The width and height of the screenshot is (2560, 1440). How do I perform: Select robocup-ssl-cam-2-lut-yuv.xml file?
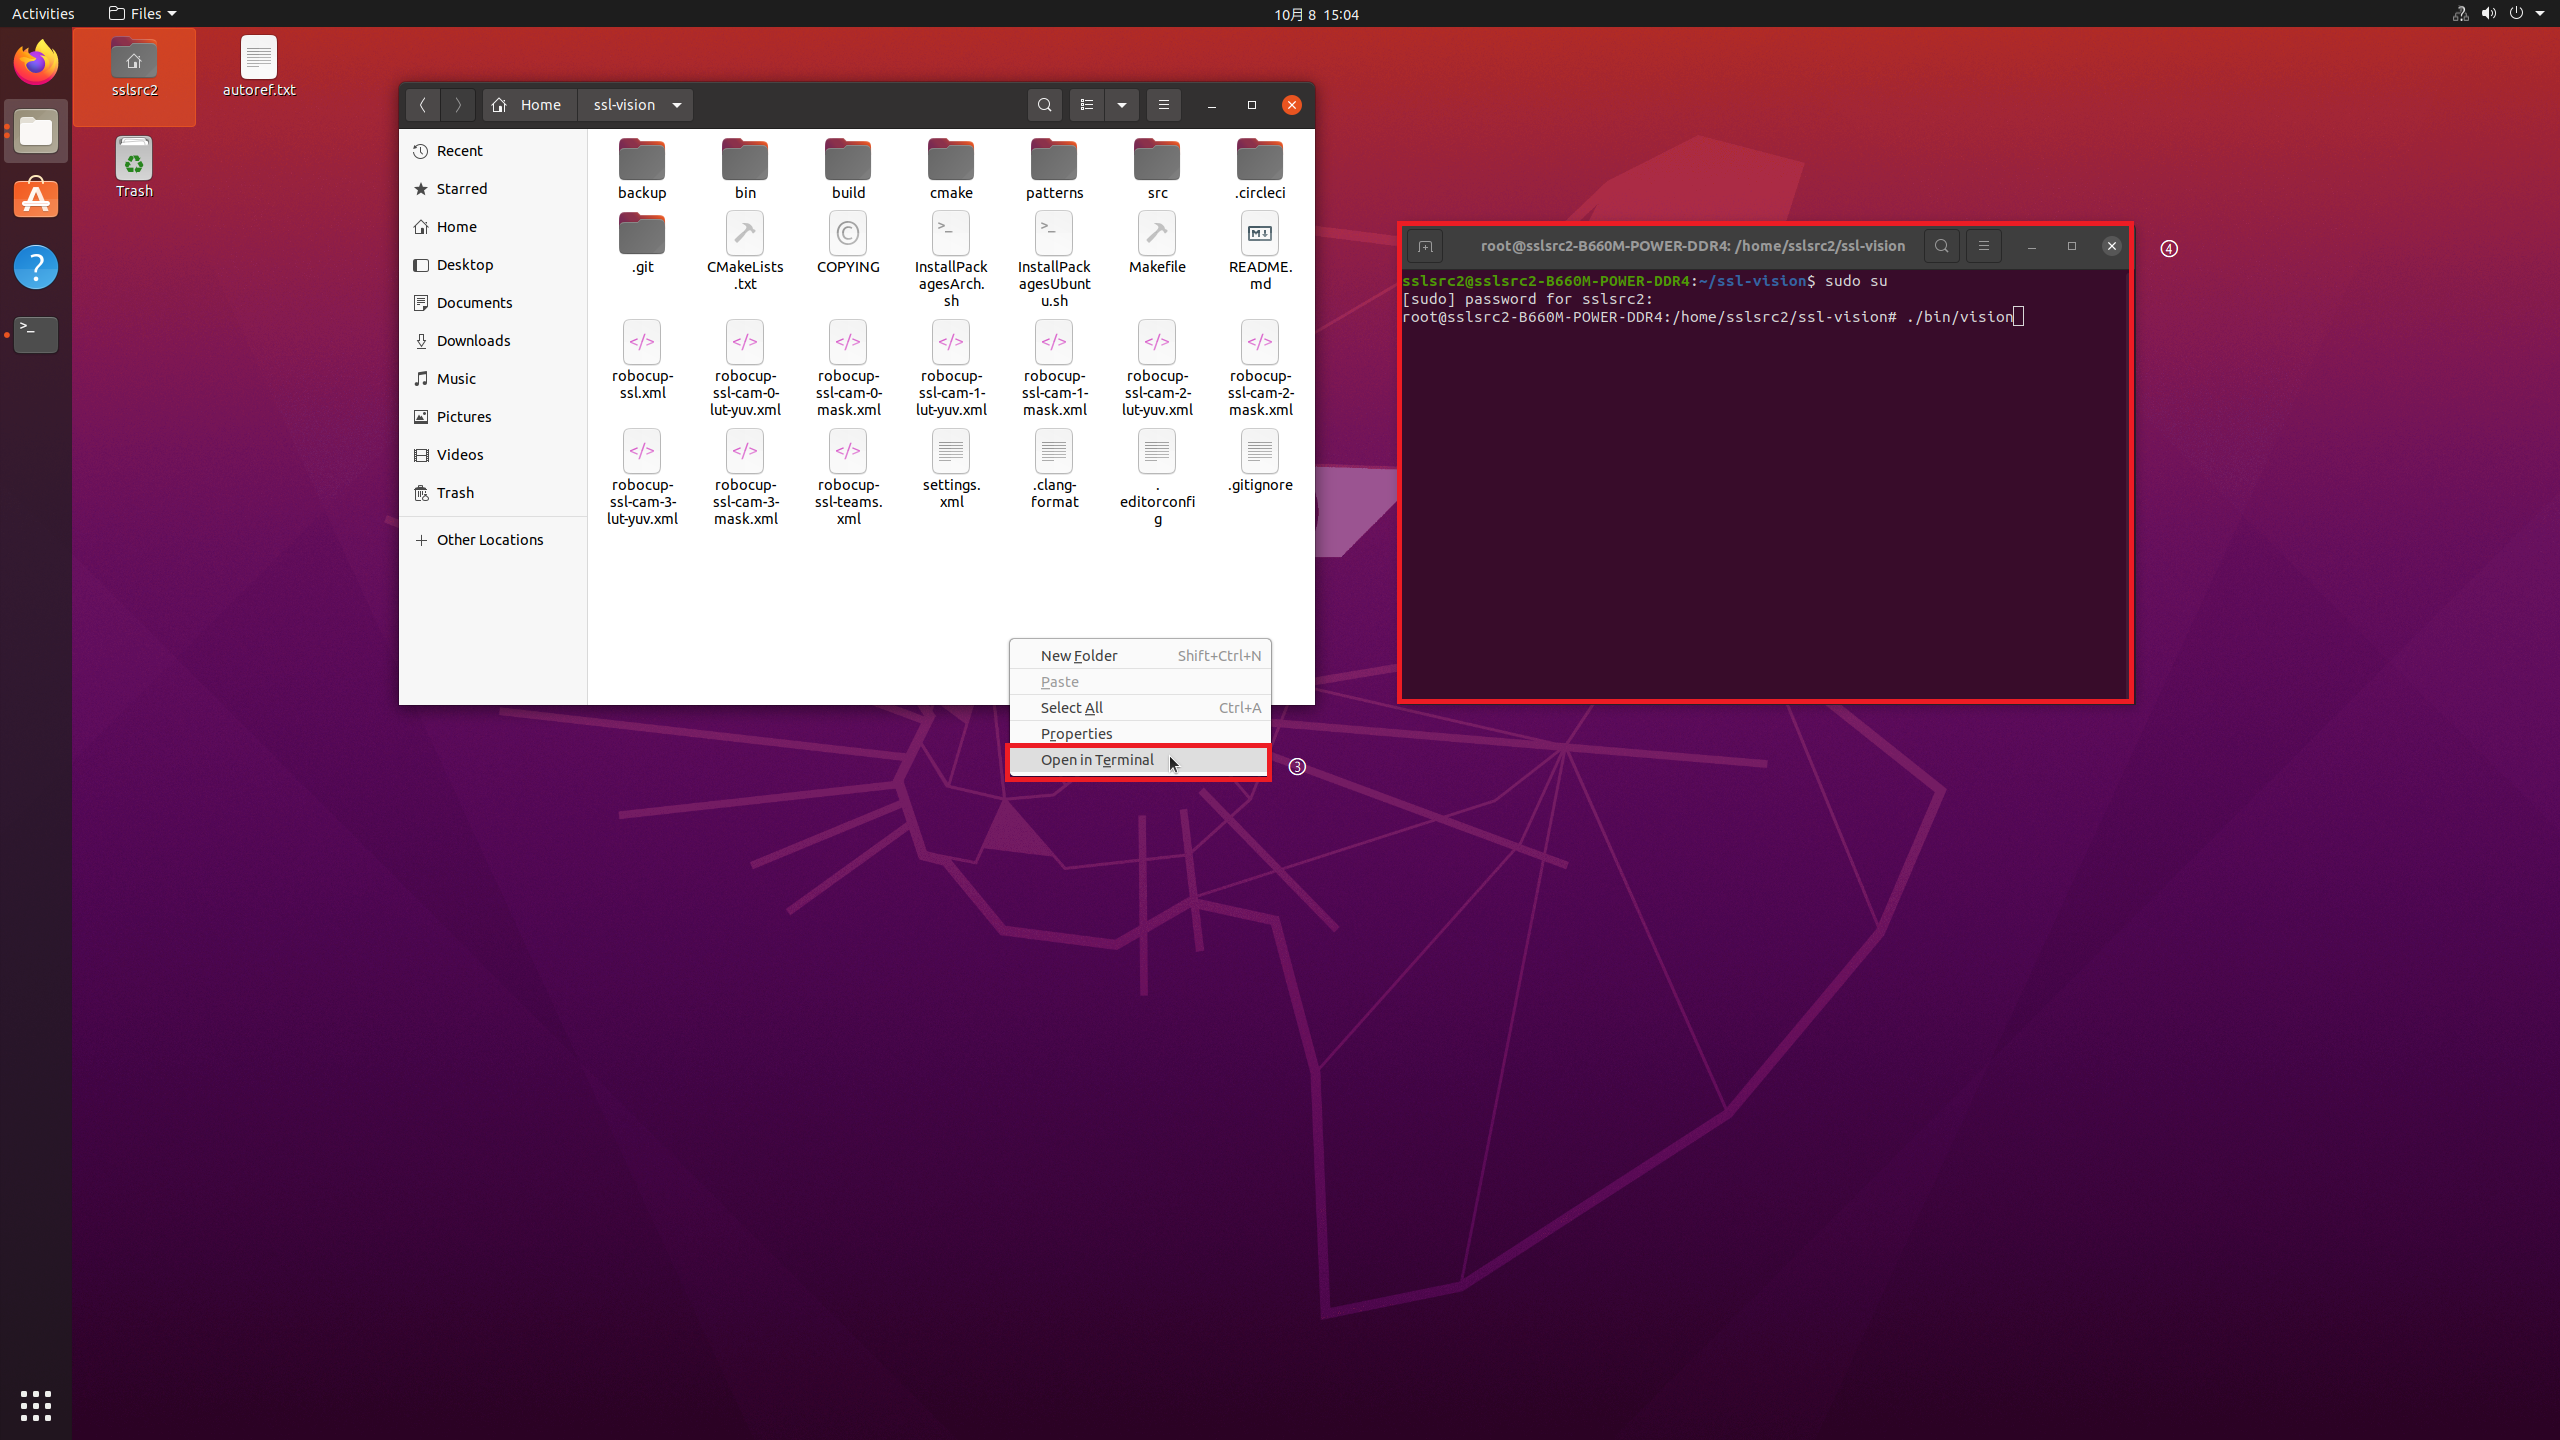pyautogui.click(x=1157, y=369)
